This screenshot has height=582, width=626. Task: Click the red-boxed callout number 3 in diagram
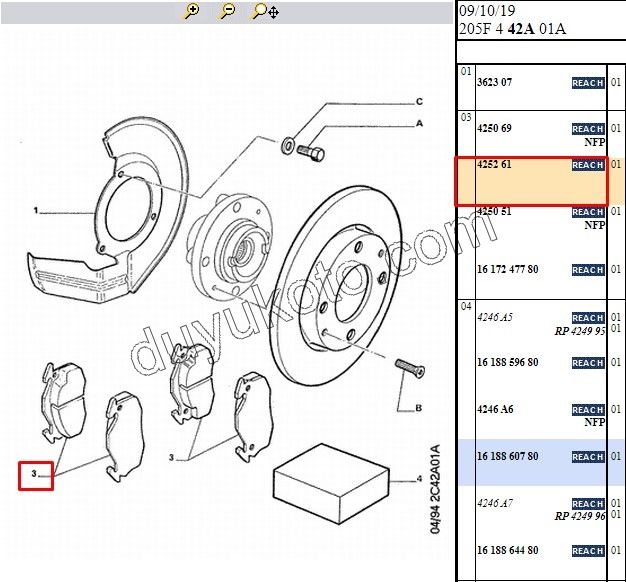pos(35,474)
